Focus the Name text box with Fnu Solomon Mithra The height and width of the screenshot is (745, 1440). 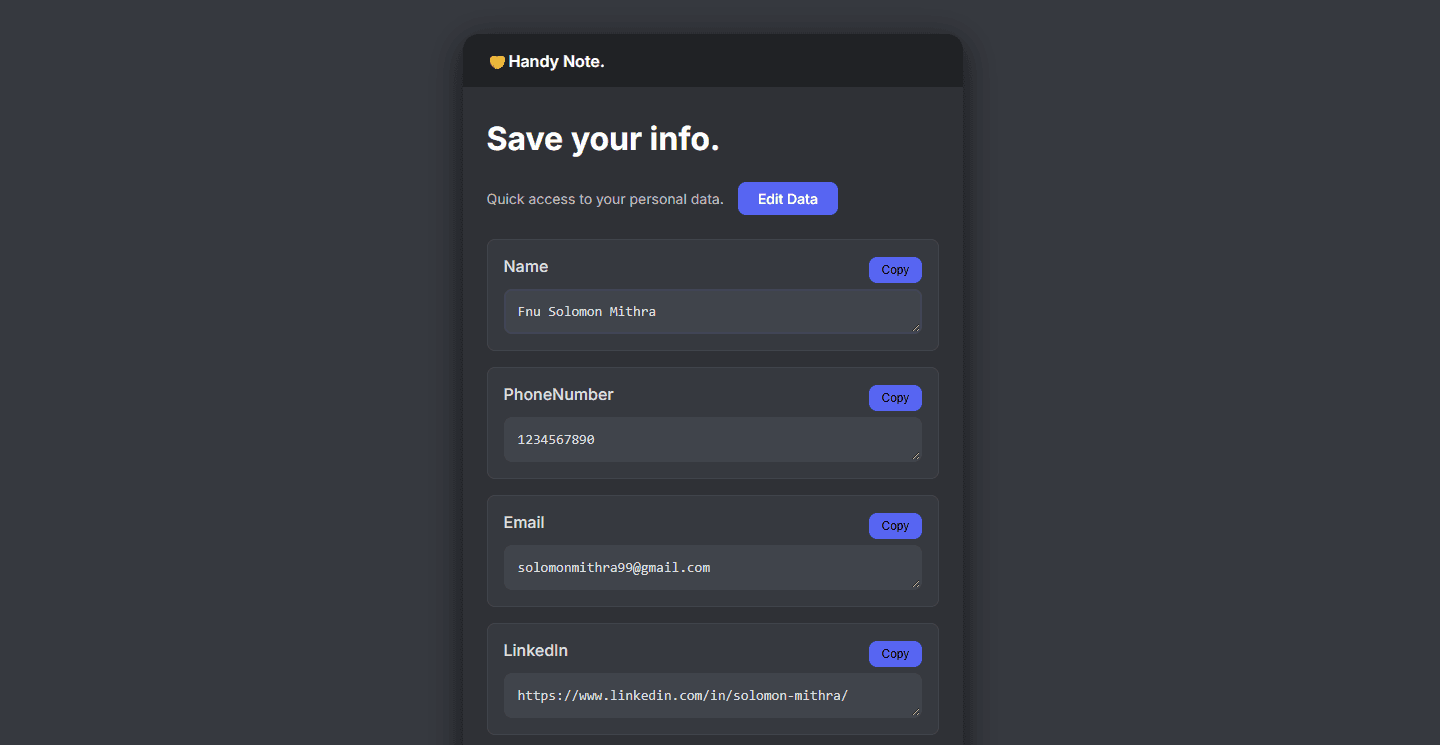tap(712, 312)
